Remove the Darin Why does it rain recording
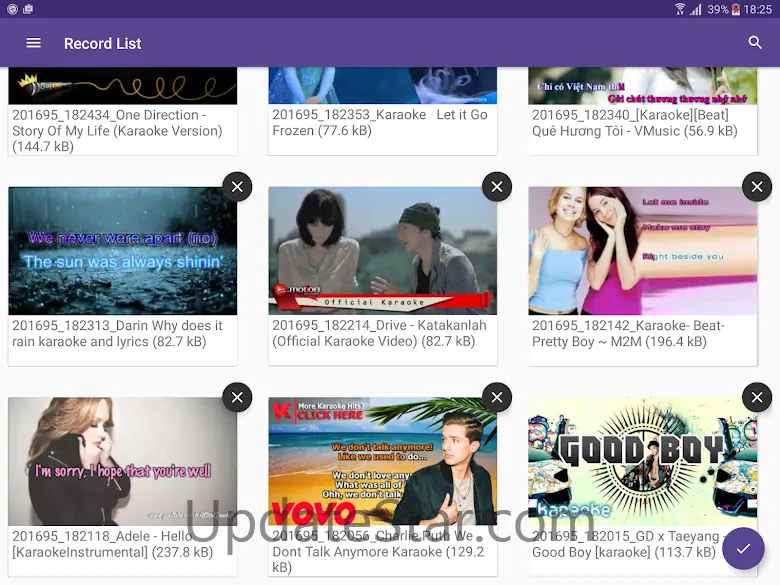 (237, 187)
